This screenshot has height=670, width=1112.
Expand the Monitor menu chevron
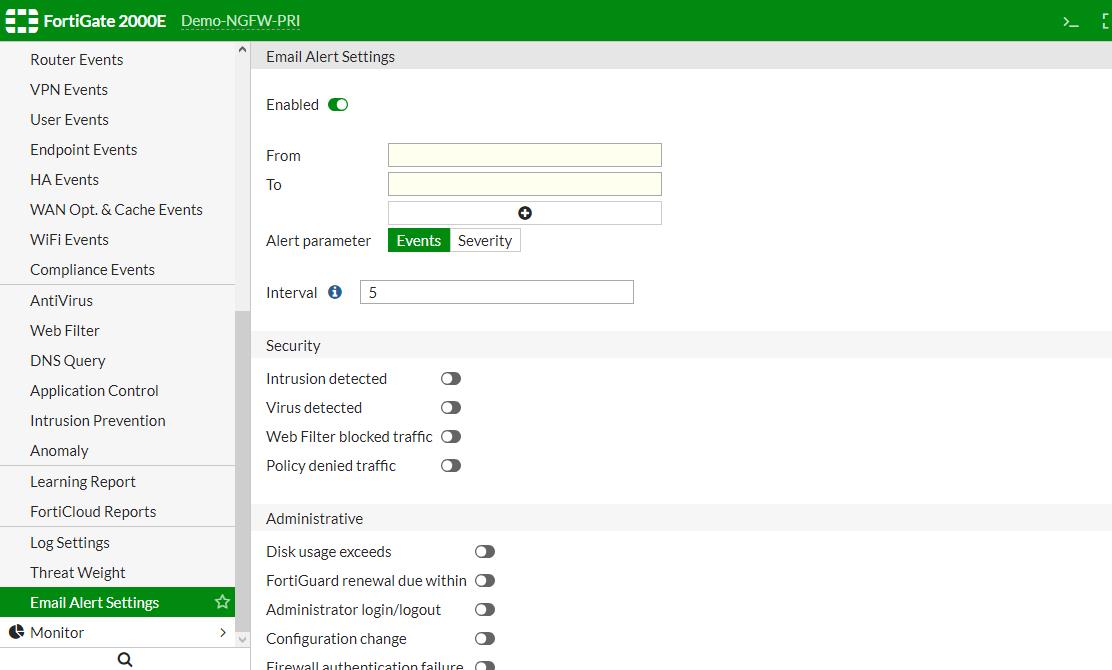[223, 632]
